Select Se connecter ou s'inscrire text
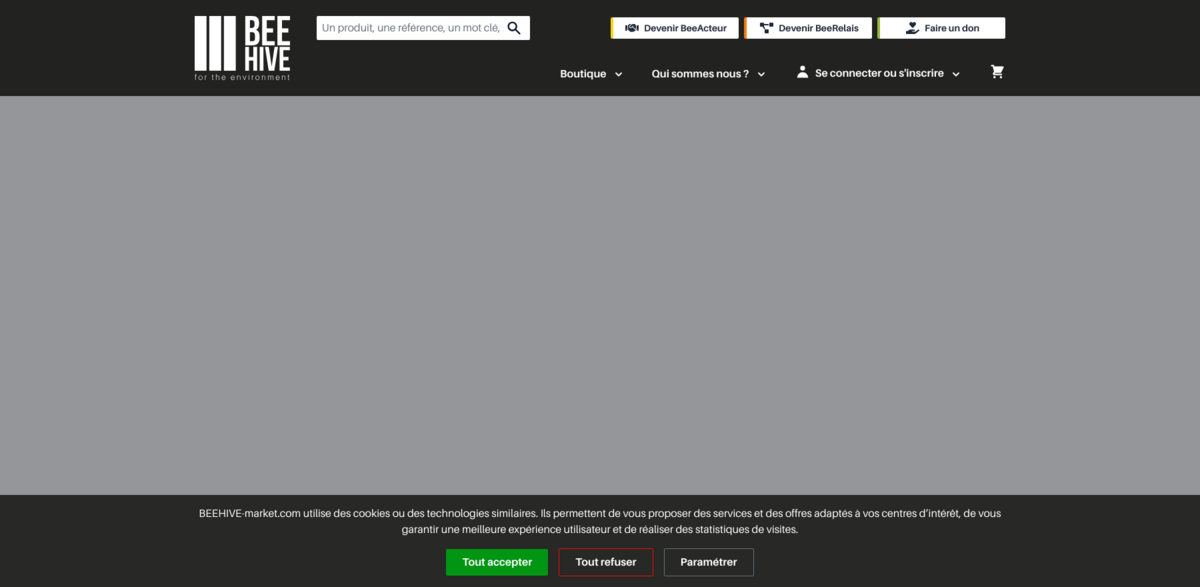 879,74
